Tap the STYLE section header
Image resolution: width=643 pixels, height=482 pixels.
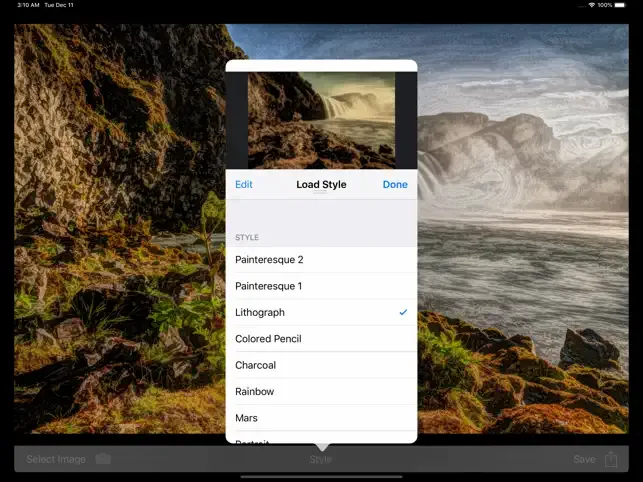[x=247, y=238]
